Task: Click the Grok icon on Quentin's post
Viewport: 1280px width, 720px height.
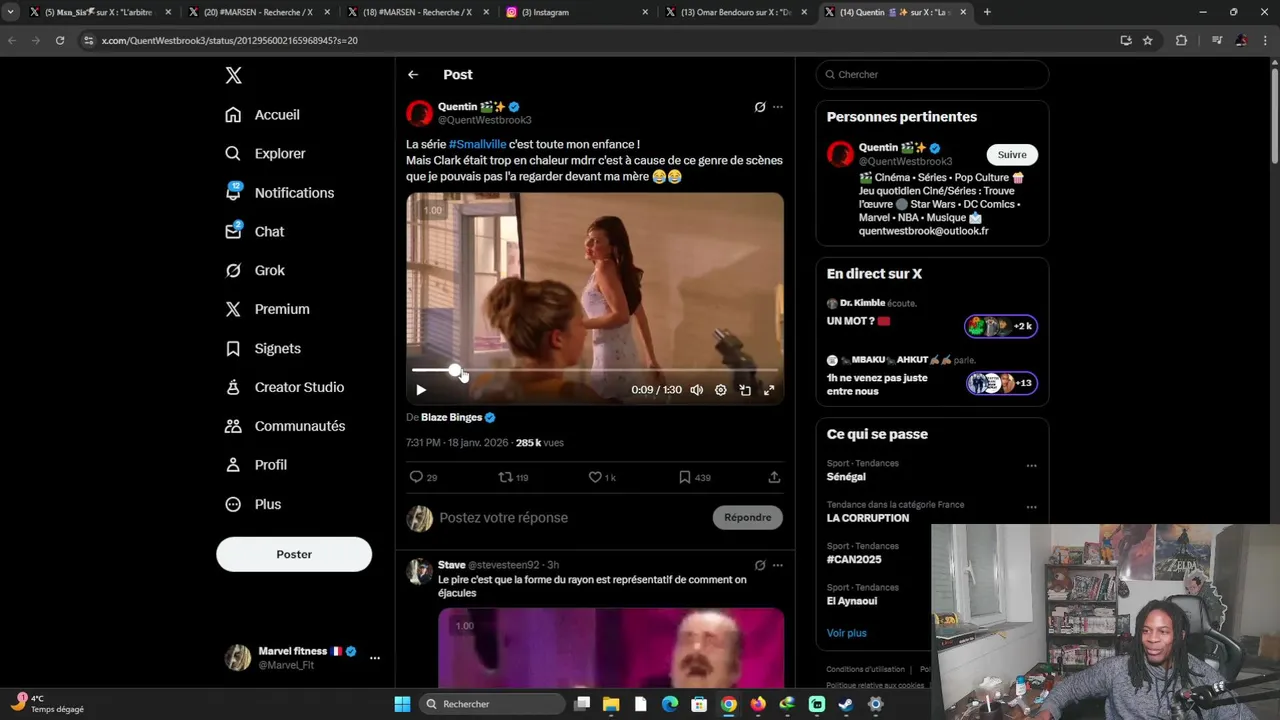Action: tap(760, 107)
